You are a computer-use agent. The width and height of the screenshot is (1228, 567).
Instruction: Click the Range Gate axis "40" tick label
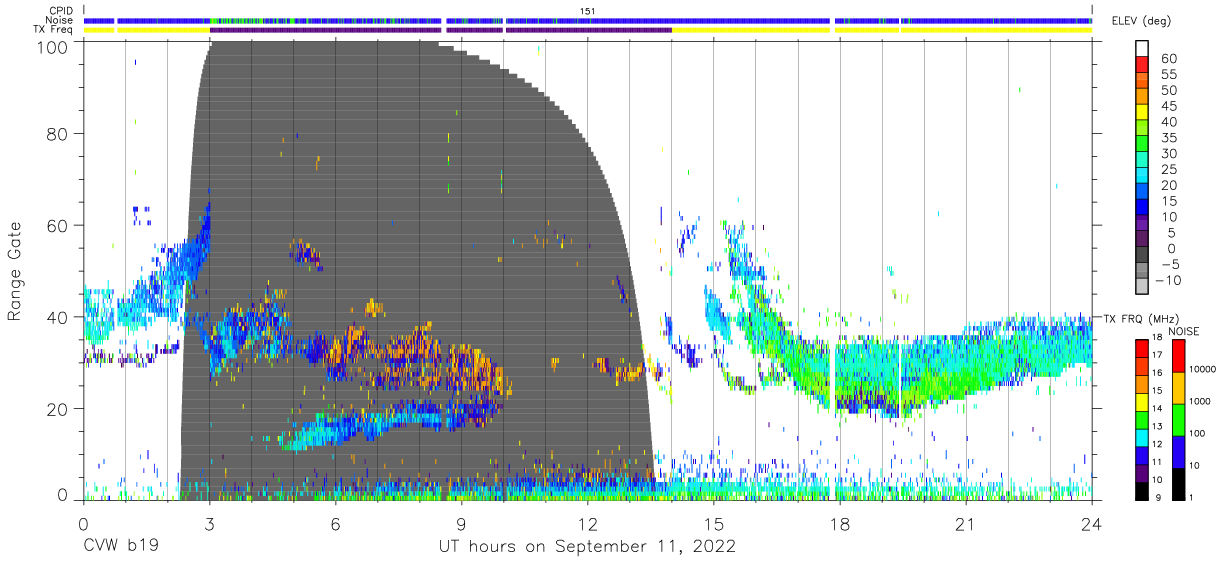[x=57, y=317]
